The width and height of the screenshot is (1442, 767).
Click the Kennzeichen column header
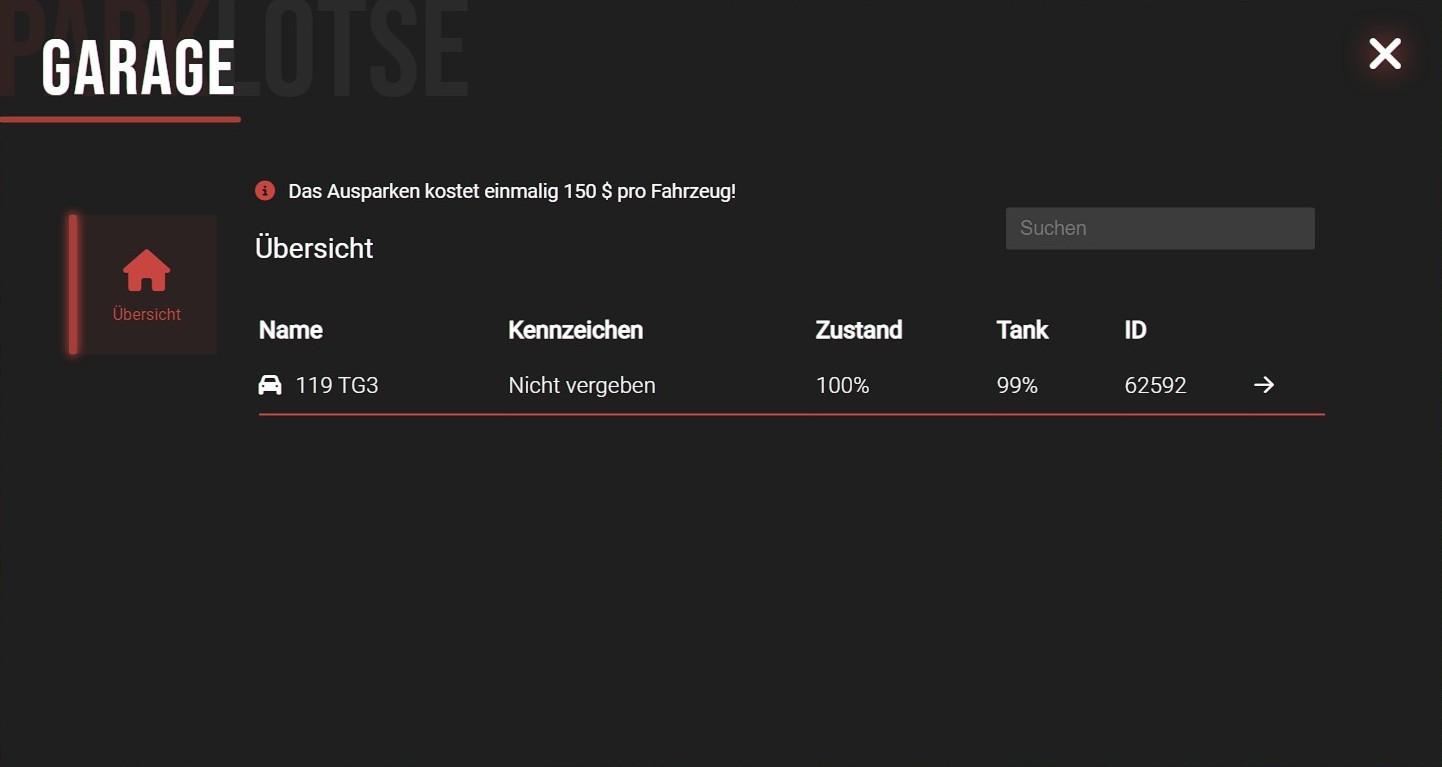(575, 330)
